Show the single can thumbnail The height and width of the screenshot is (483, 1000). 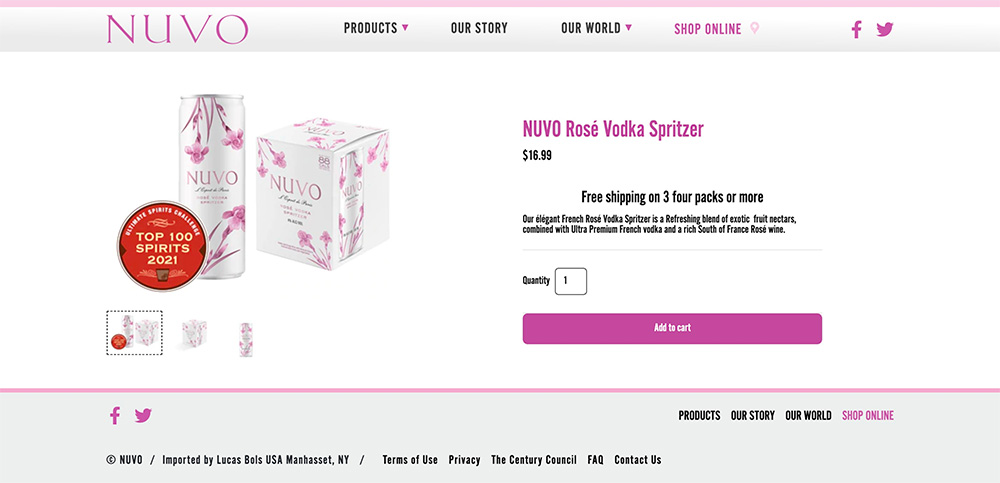click(246, 338)
